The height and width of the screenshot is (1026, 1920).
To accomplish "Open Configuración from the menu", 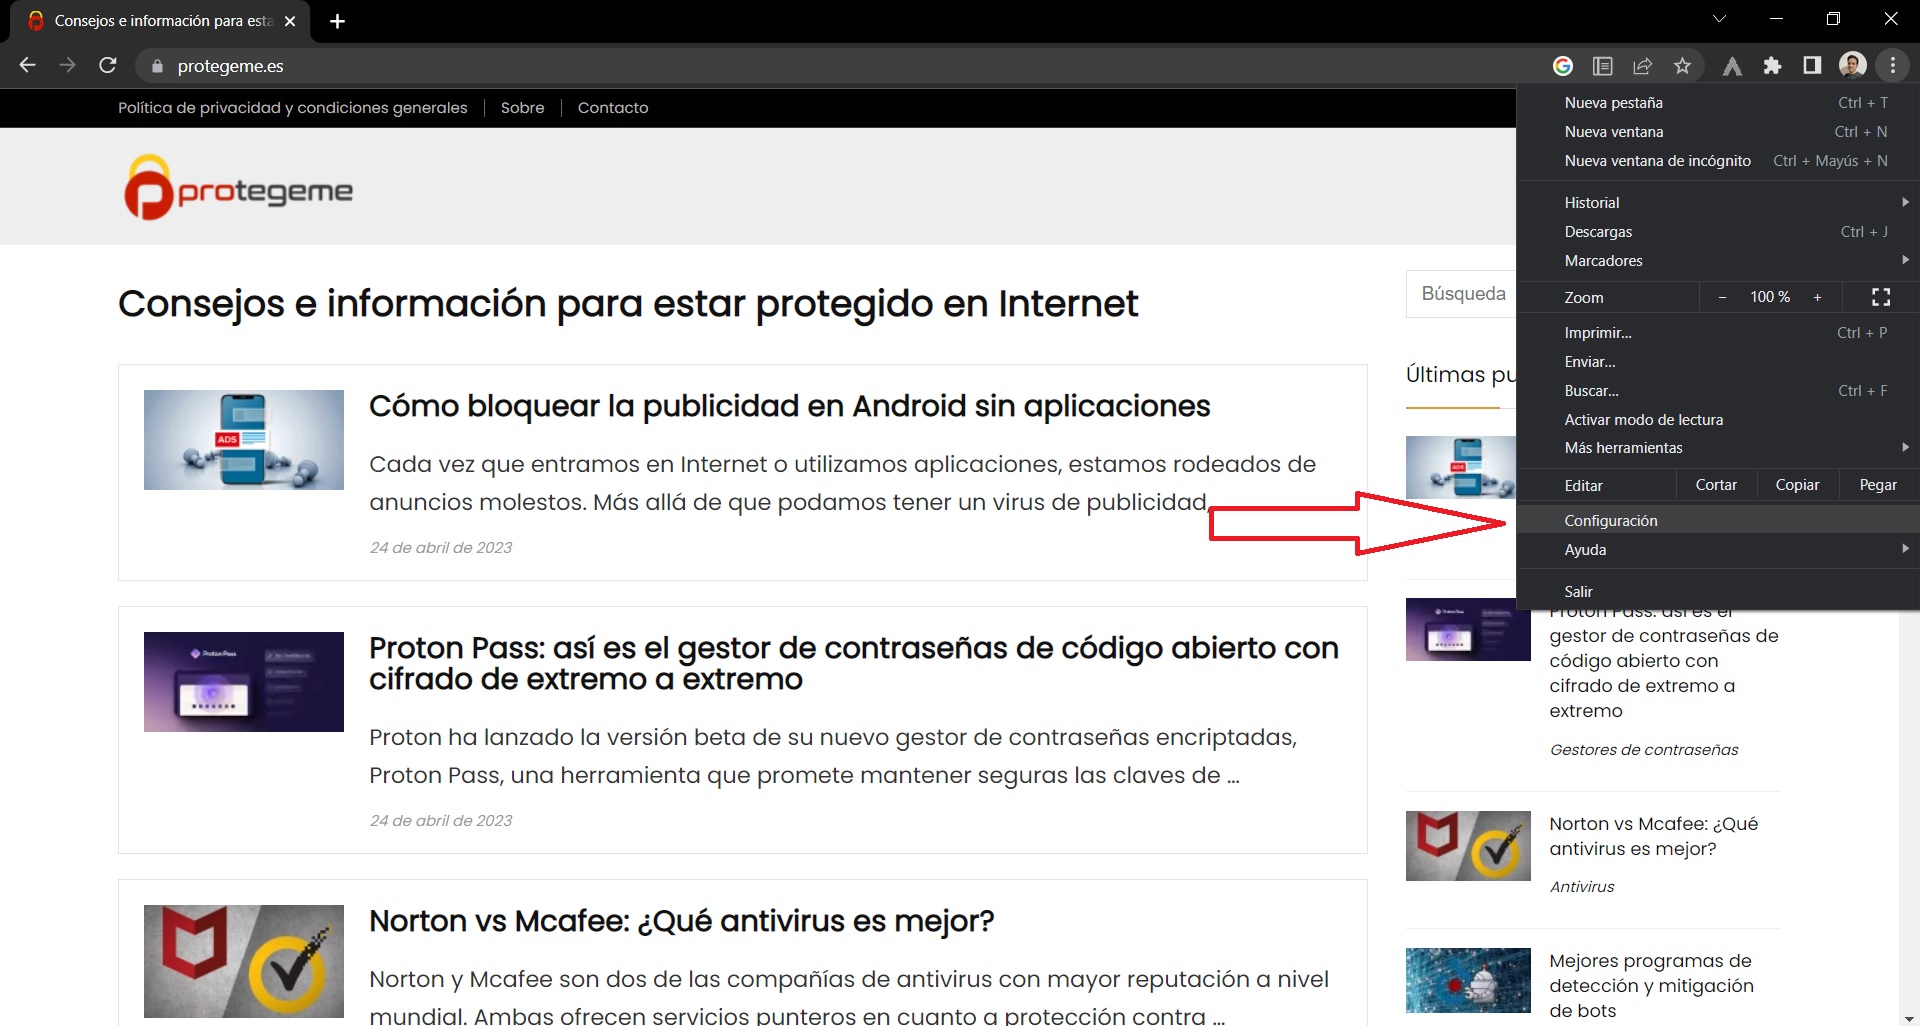I will pyautogui.click(x=1718, y=521).
